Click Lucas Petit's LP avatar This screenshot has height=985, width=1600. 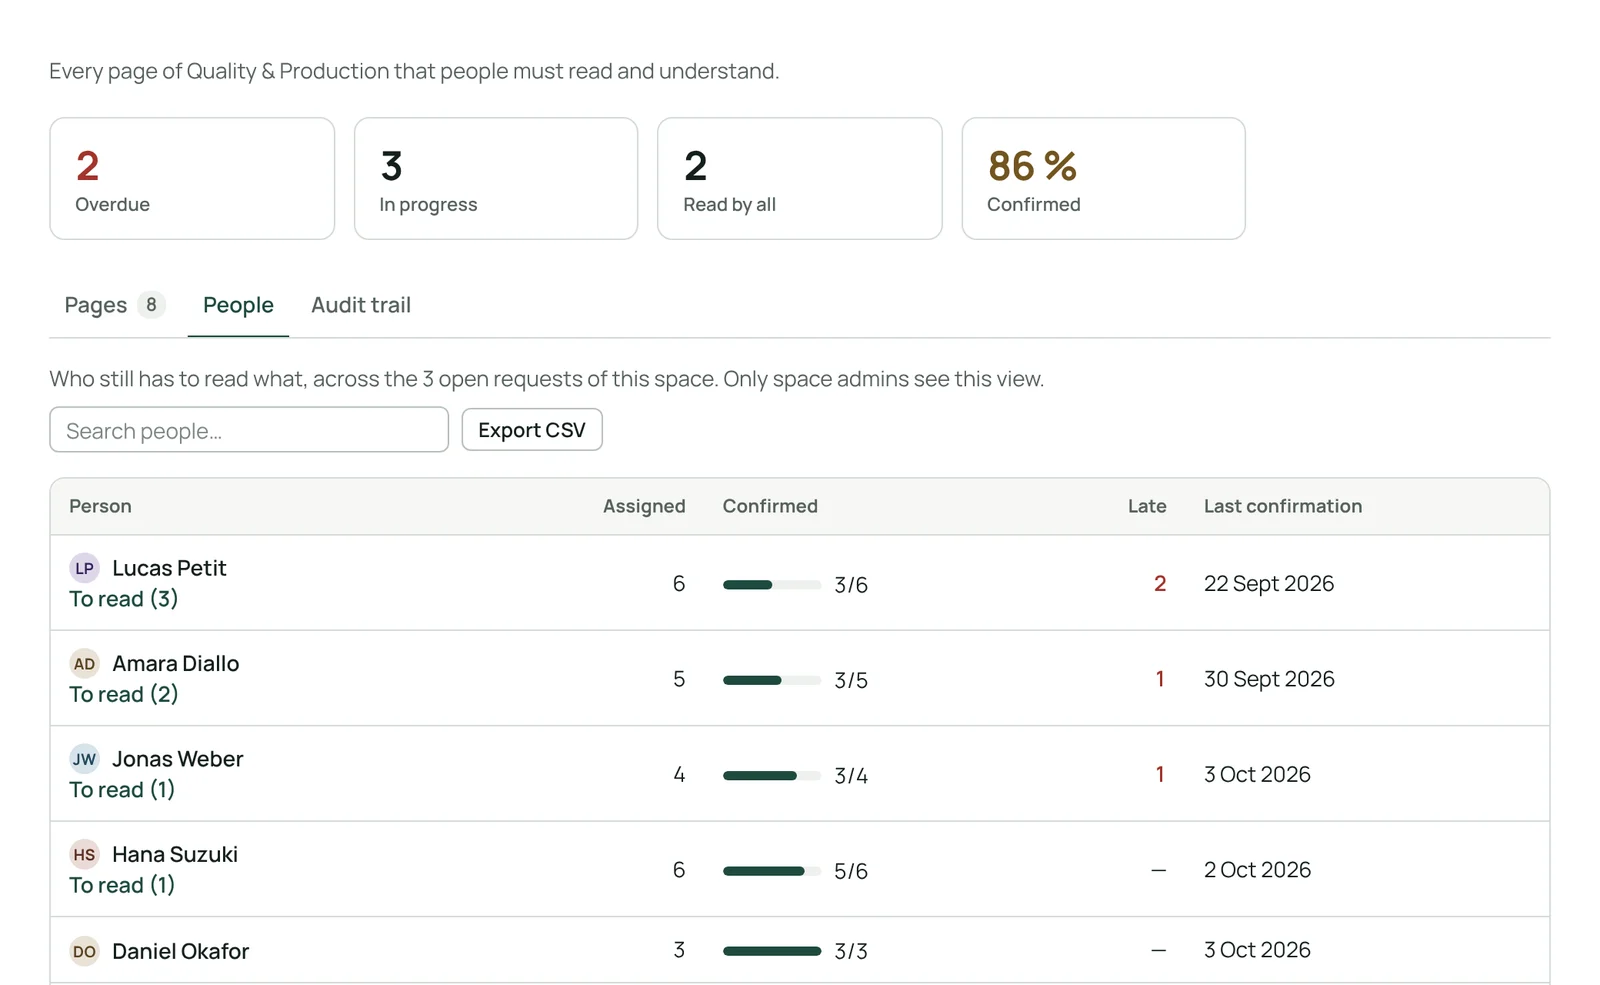(x=85, y=568)
